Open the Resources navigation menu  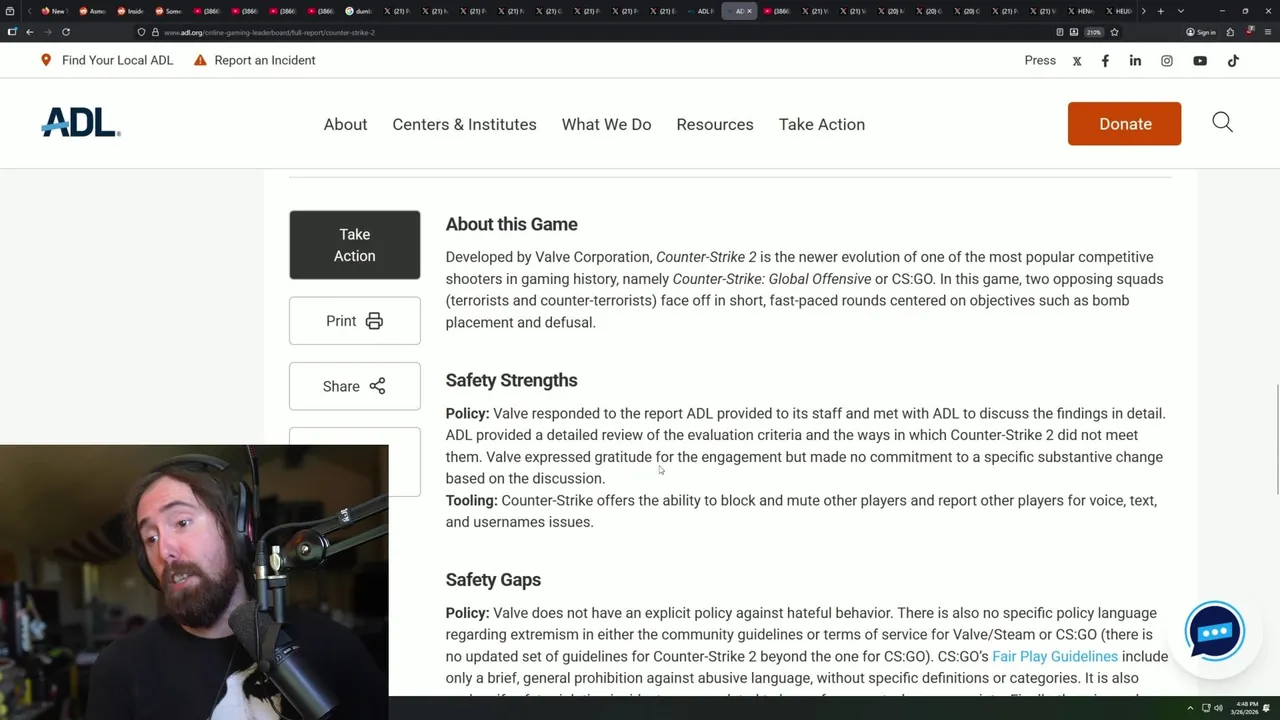[x=715, y=125]
